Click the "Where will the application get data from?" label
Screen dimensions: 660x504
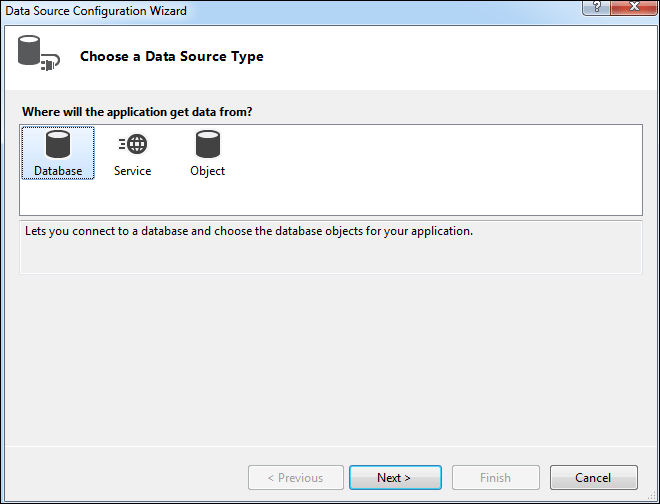click(137, 112)
